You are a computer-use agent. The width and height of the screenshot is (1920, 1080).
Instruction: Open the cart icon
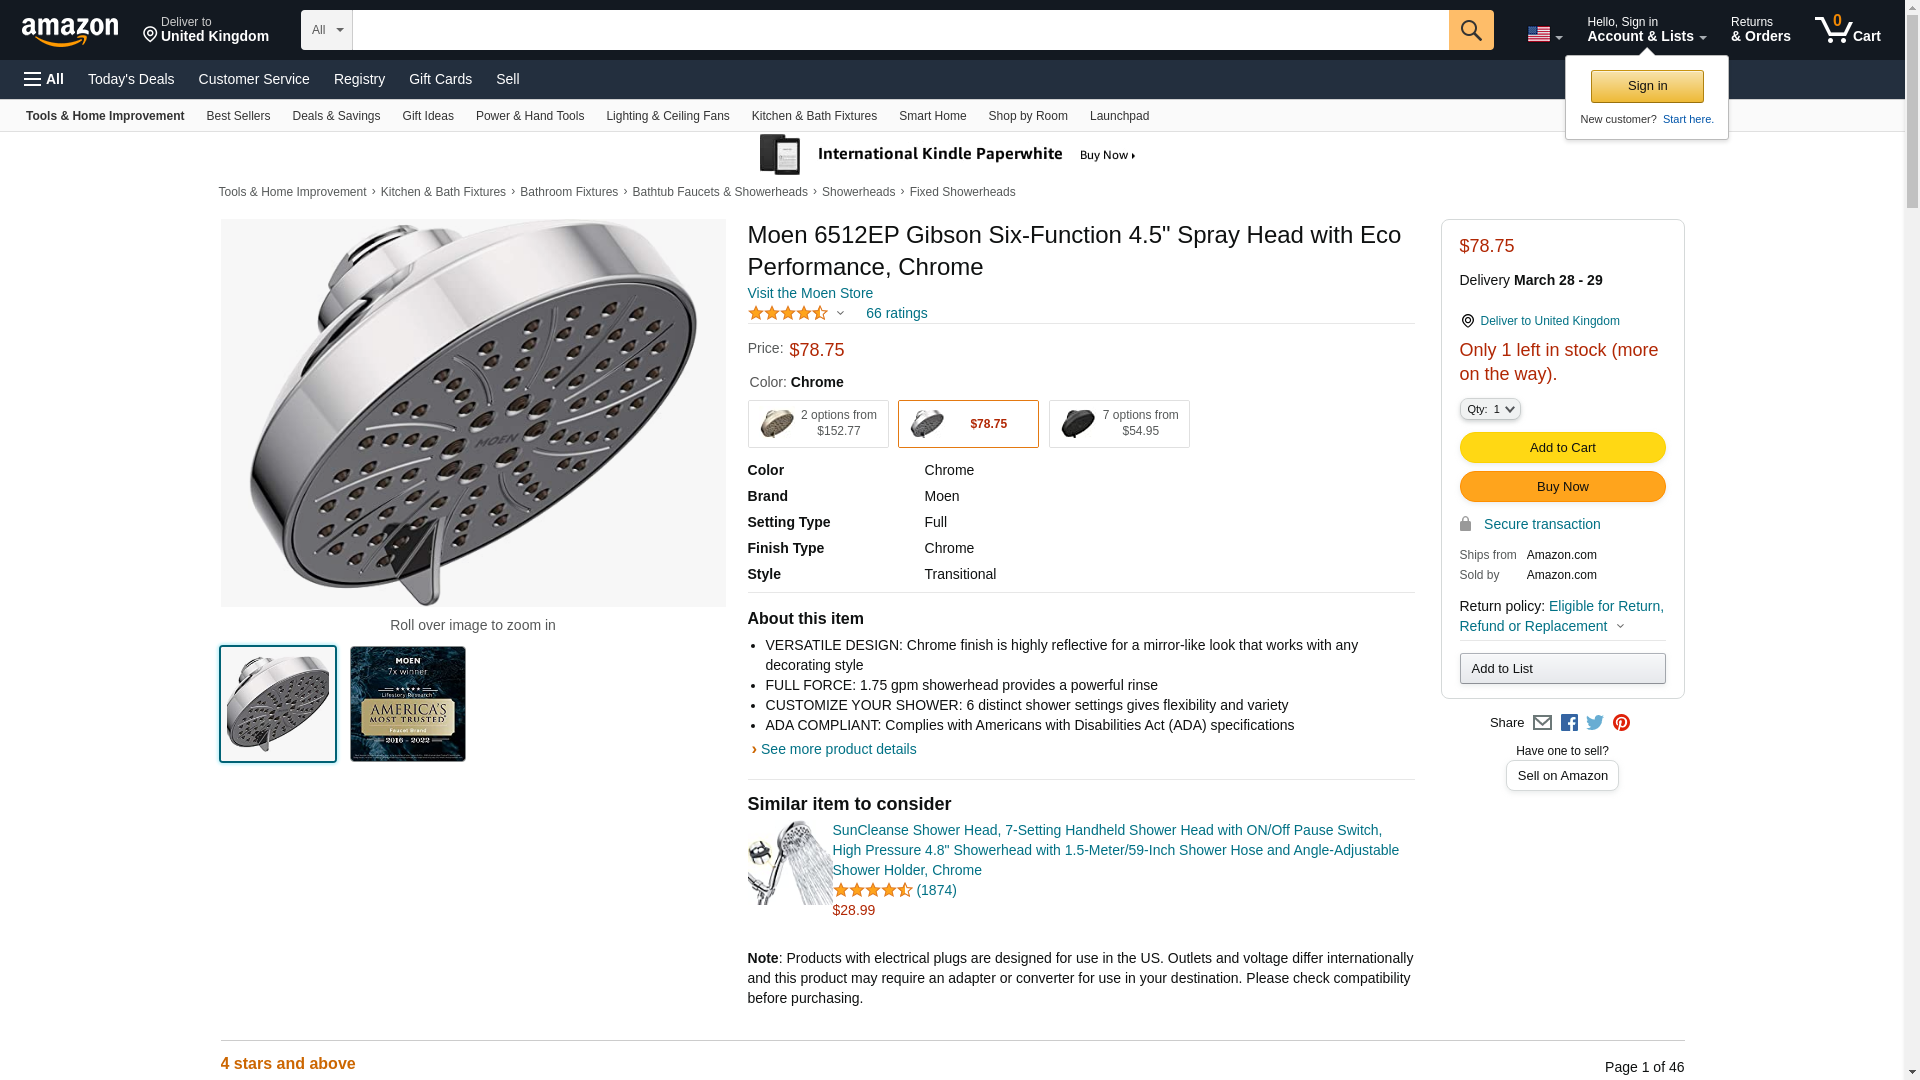pos(1847,30)
